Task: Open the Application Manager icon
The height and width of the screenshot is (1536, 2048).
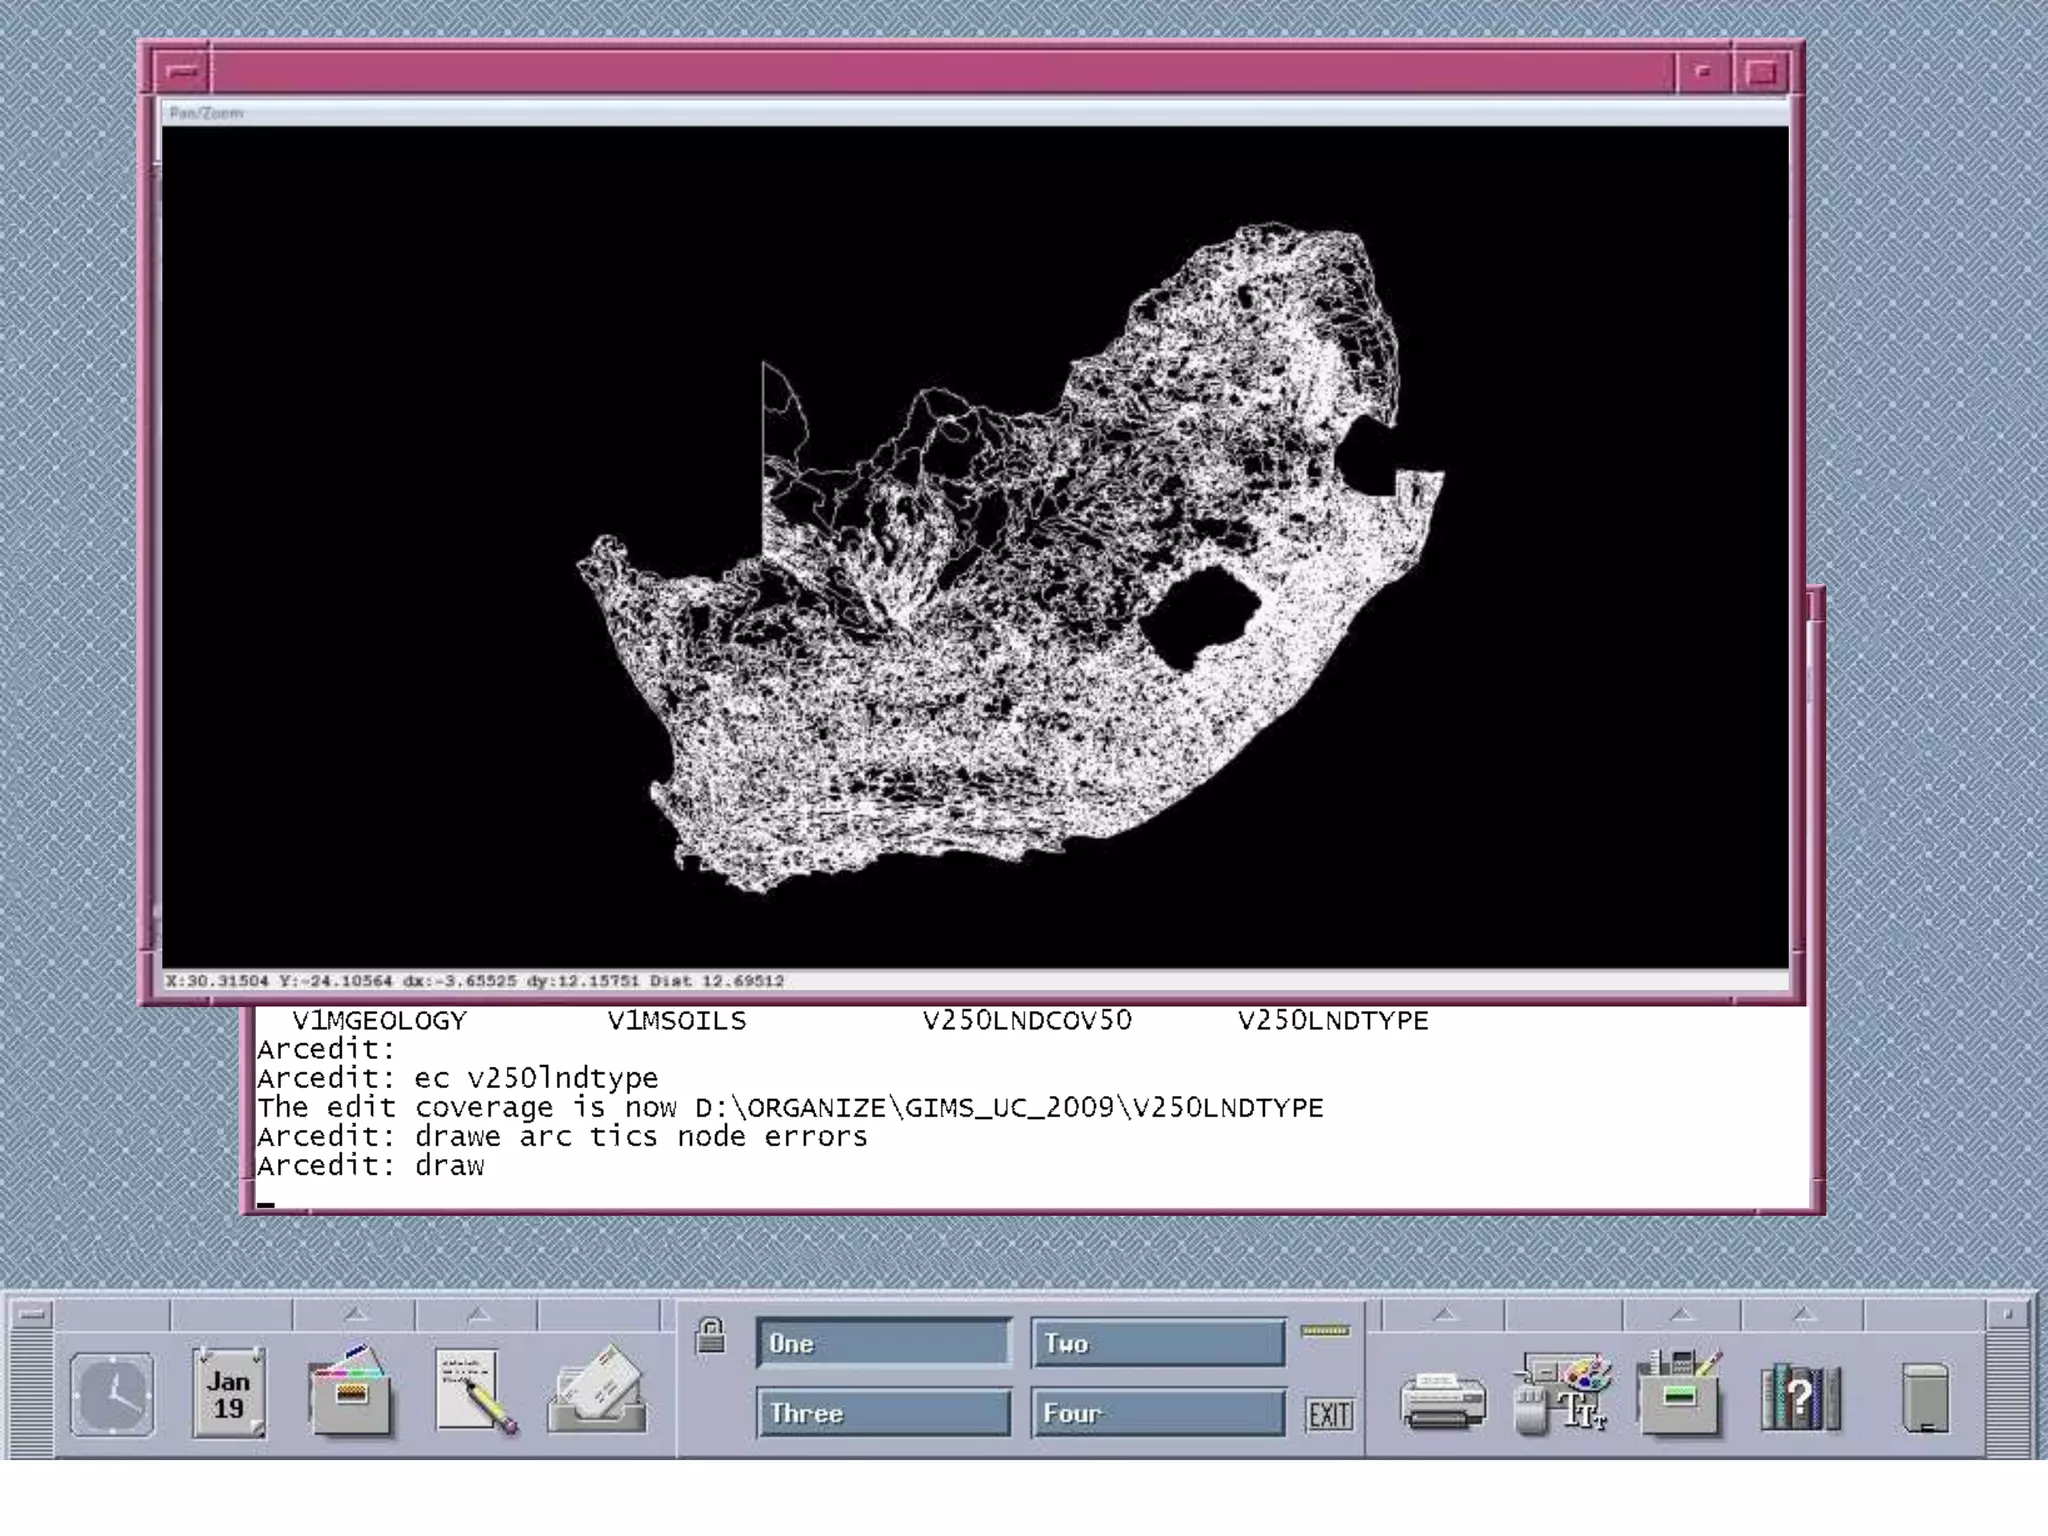Action: [1680, 1392]
